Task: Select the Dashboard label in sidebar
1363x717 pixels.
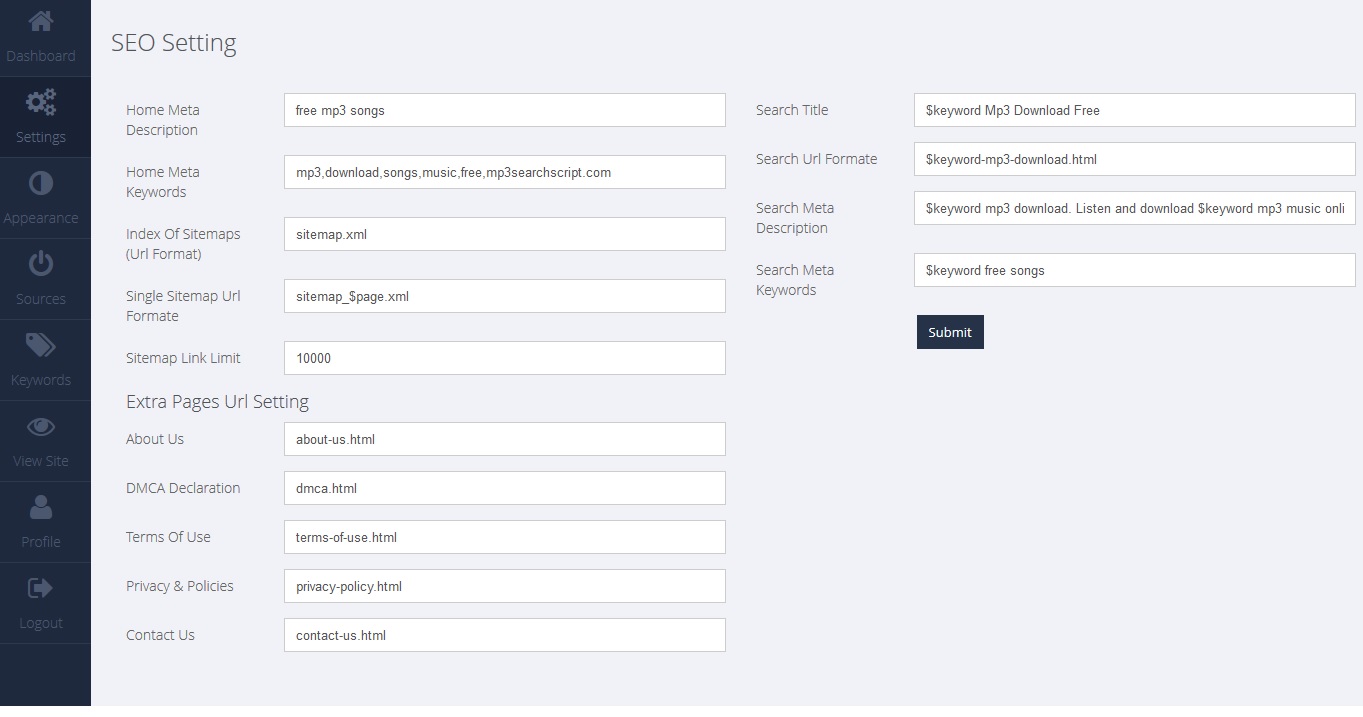Action: [x=41, y=56]
